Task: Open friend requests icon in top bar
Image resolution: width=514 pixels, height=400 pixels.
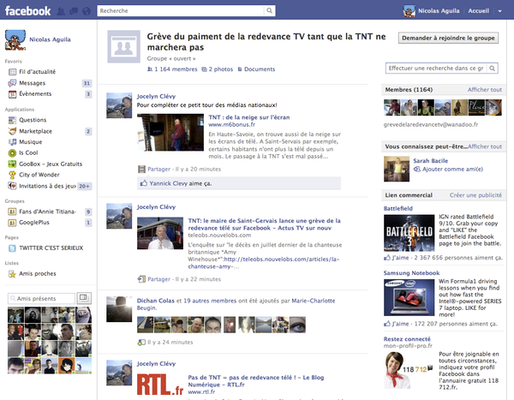Action: [61, 11]
